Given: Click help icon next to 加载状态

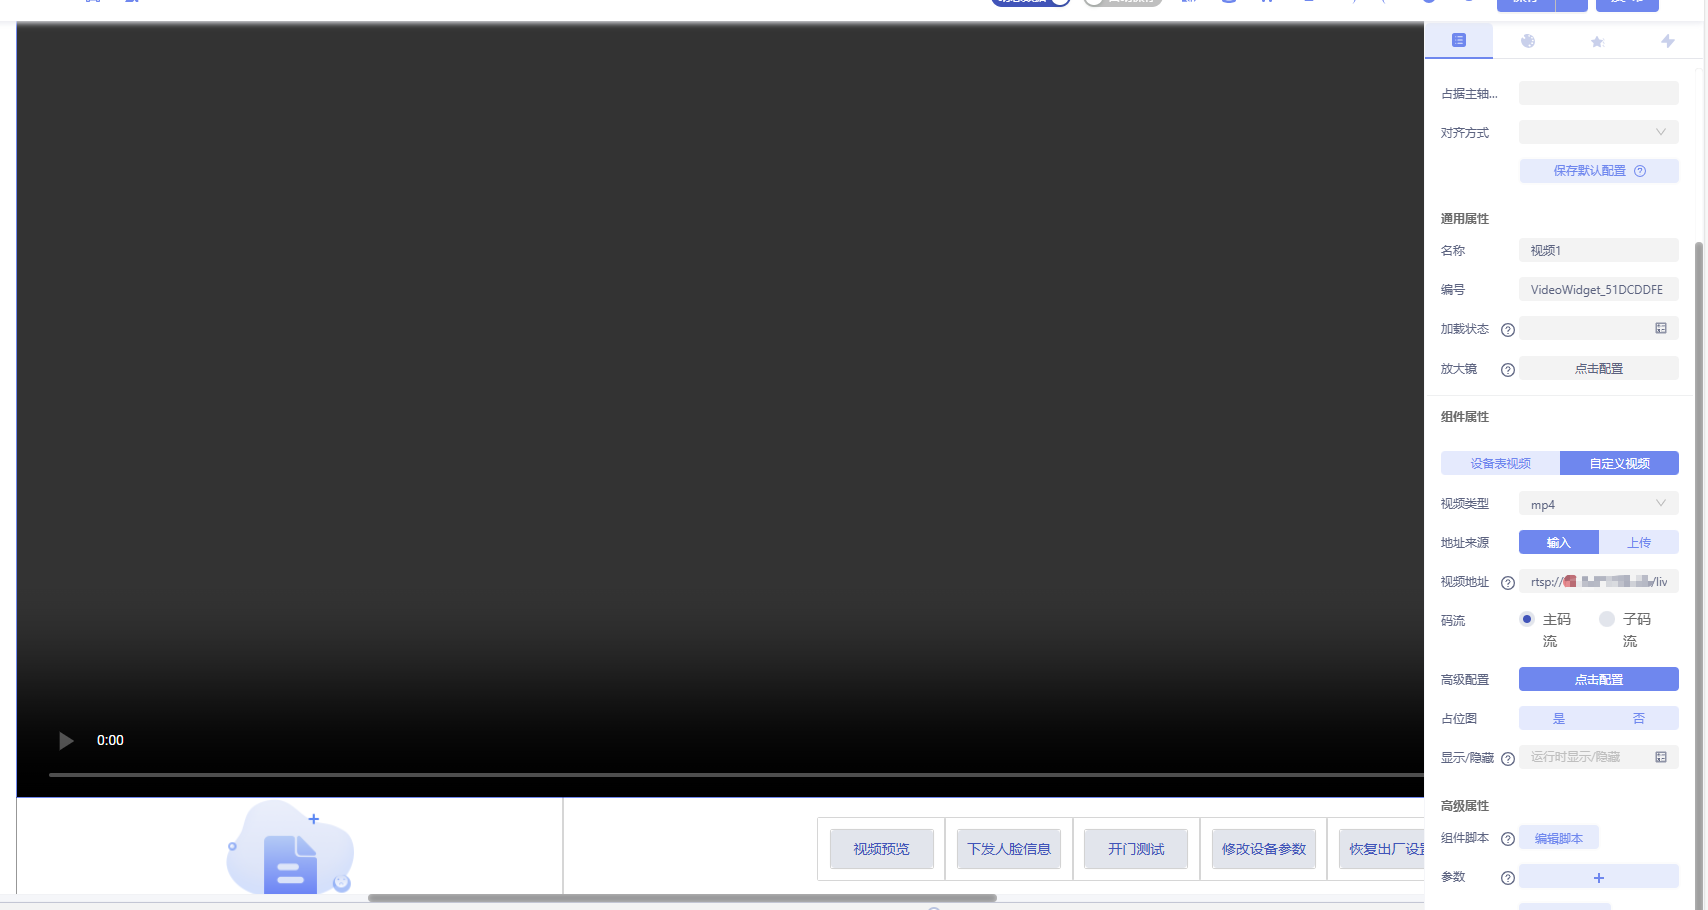Looking at the screenshot, I should [1508, 330].
